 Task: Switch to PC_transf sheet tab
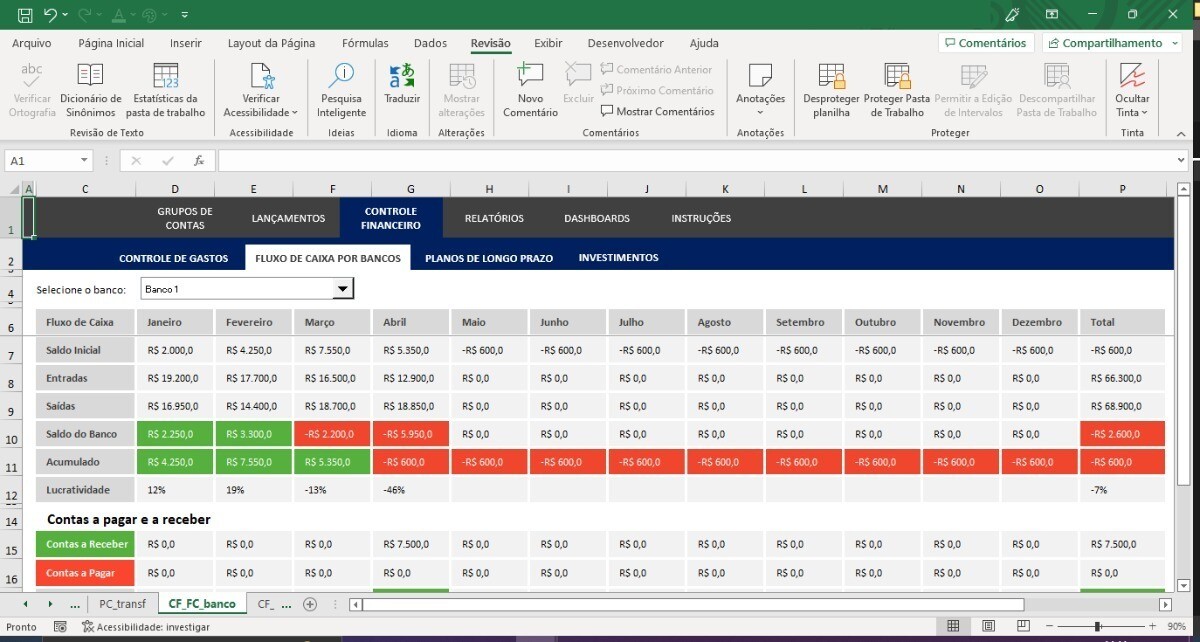point(122,604)
